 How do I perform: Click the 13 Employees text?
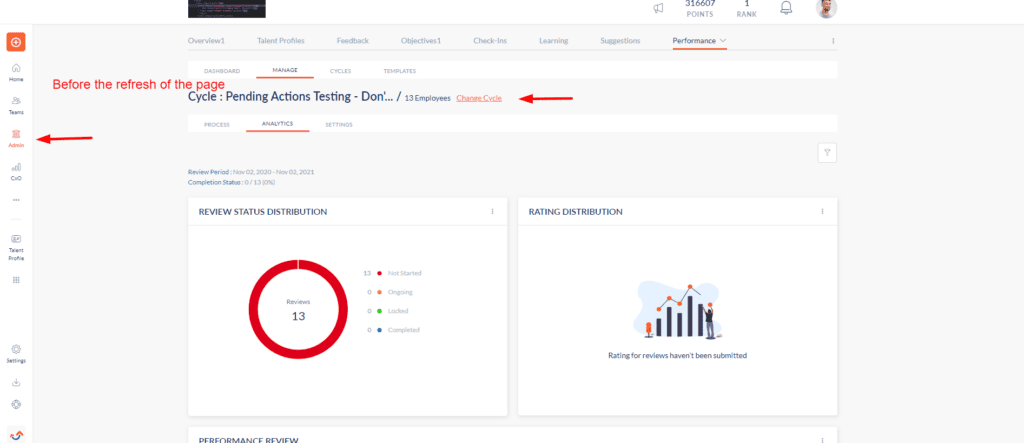pos(428,98)
